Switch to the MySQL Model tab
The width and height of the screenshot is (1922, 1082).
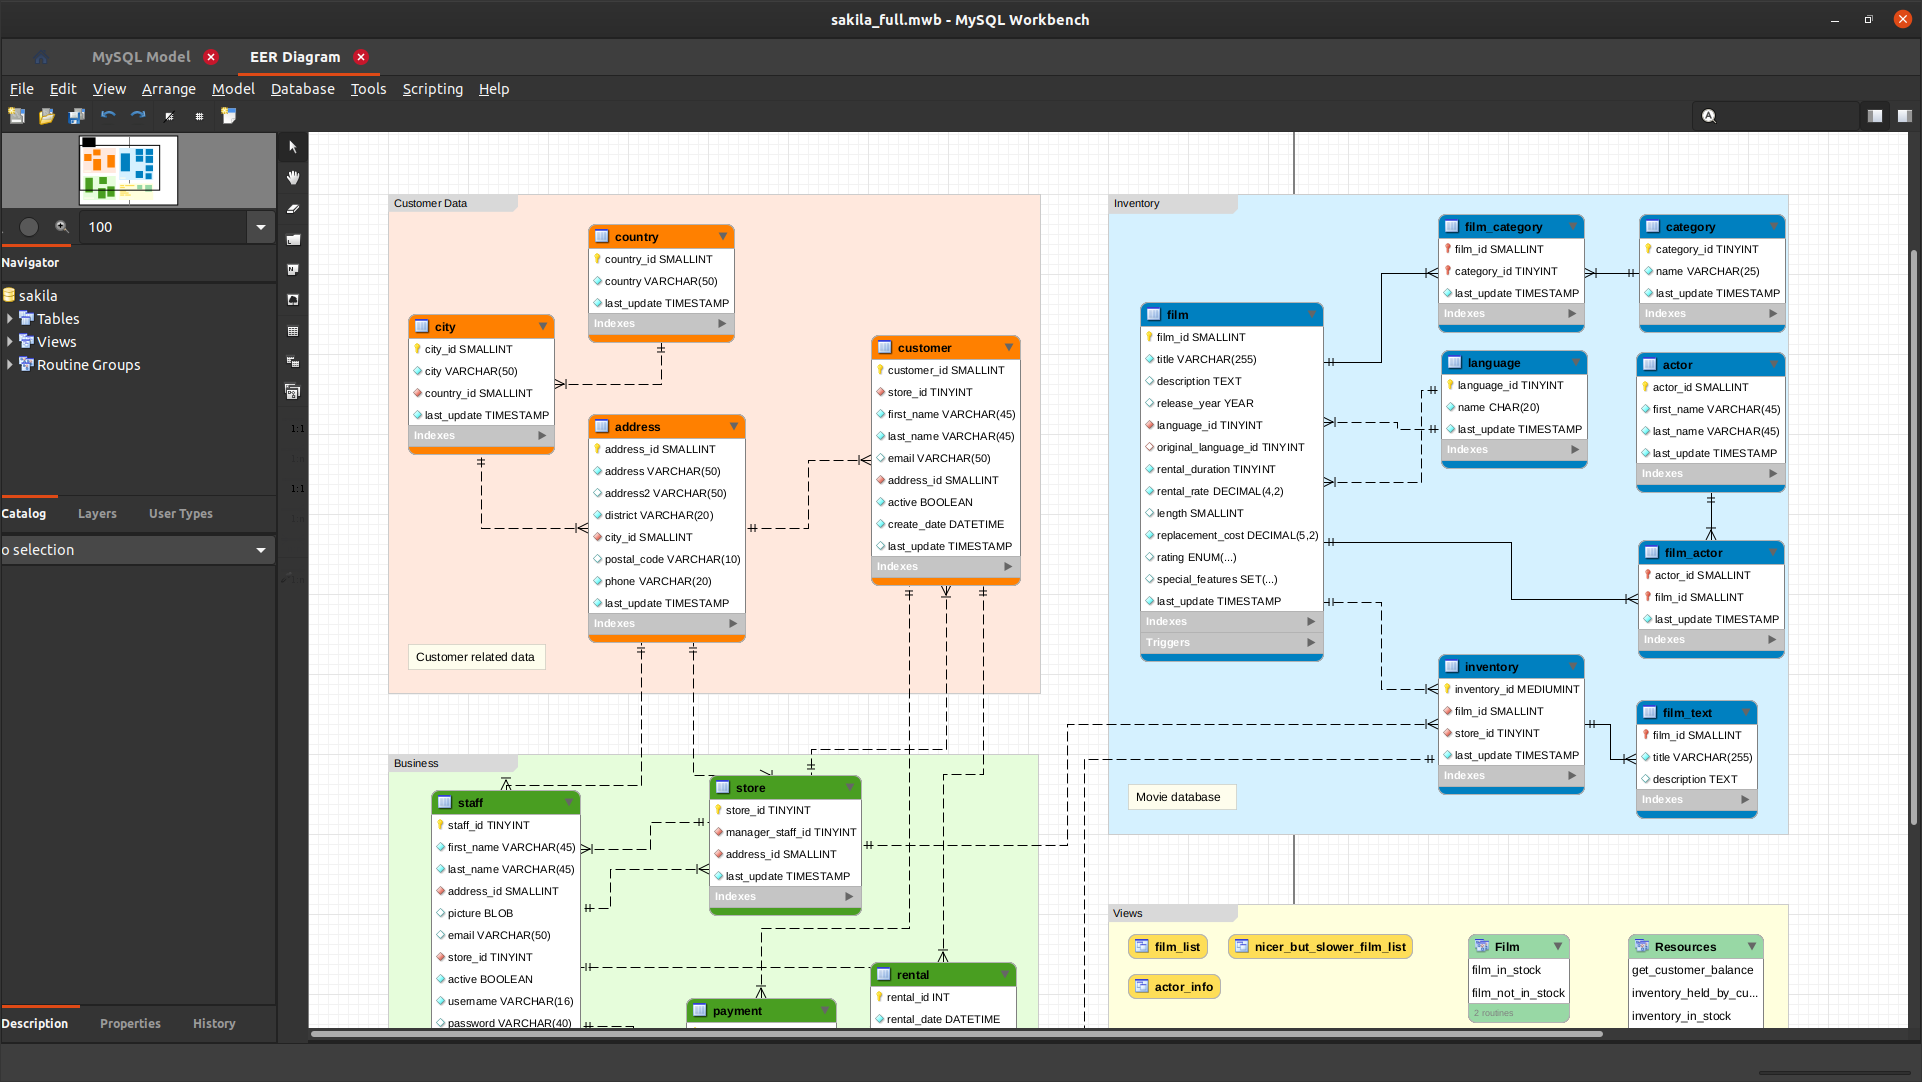[x=141, y=57]
